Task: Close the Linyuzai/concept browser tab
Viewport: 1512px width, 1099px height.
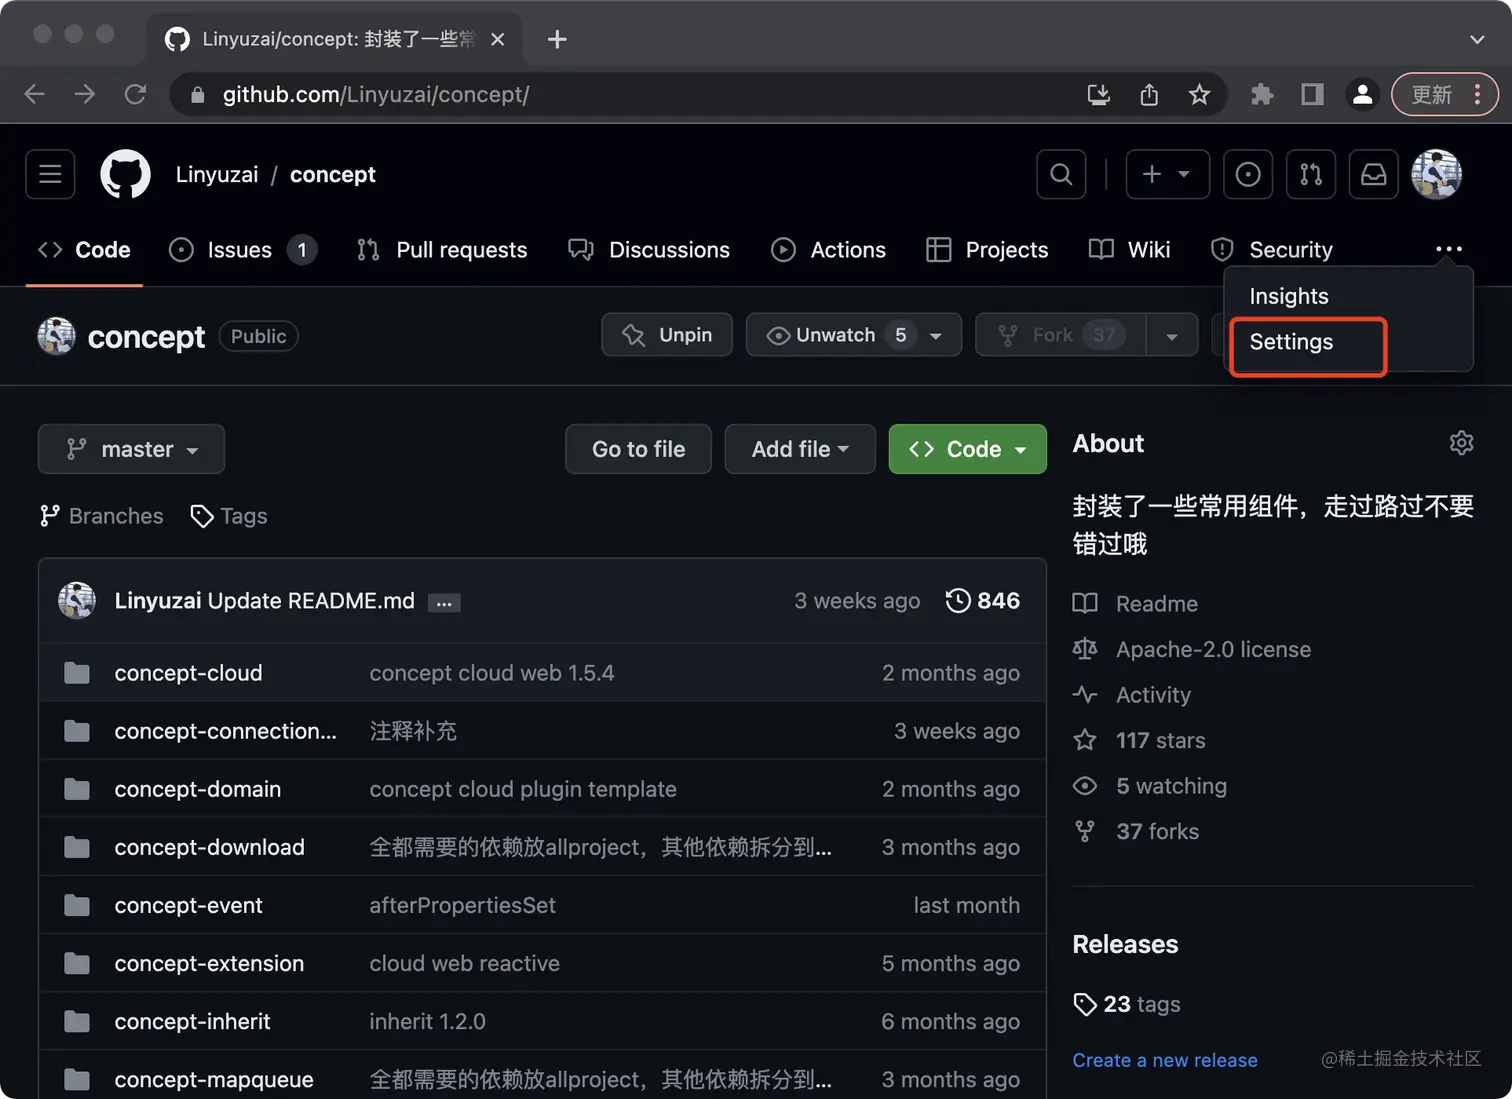Action: (497, 39)
